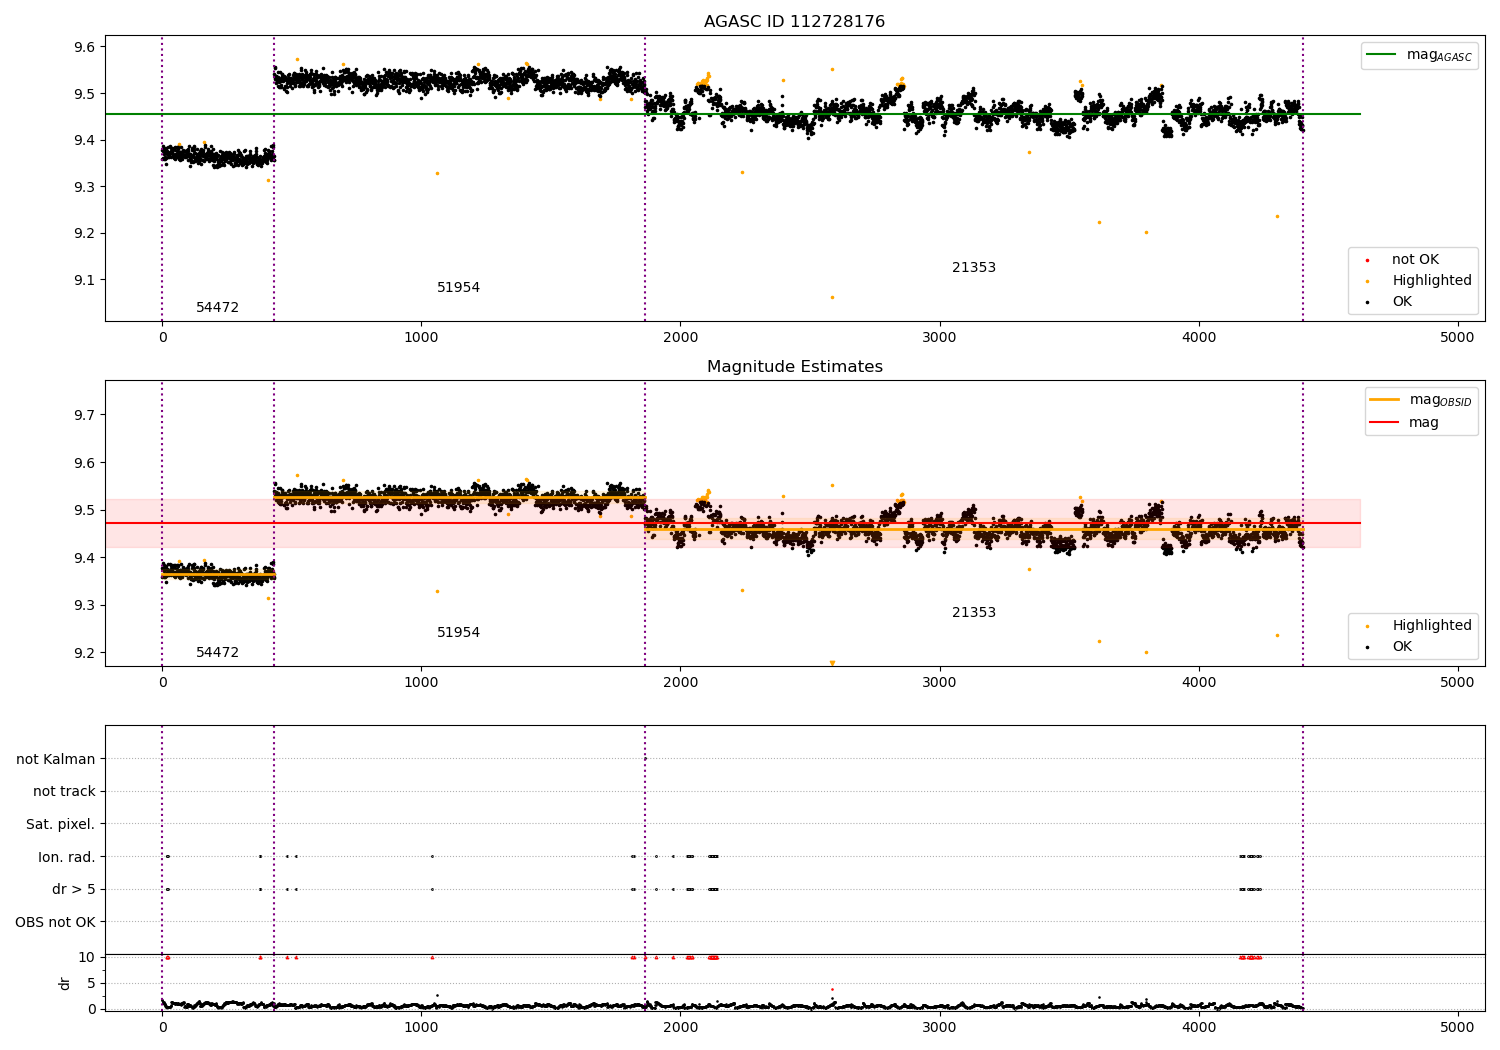1500x1050 pixels.
Task: Click the title 'AGASC ID 112728176'
Action: click(794, 22)
